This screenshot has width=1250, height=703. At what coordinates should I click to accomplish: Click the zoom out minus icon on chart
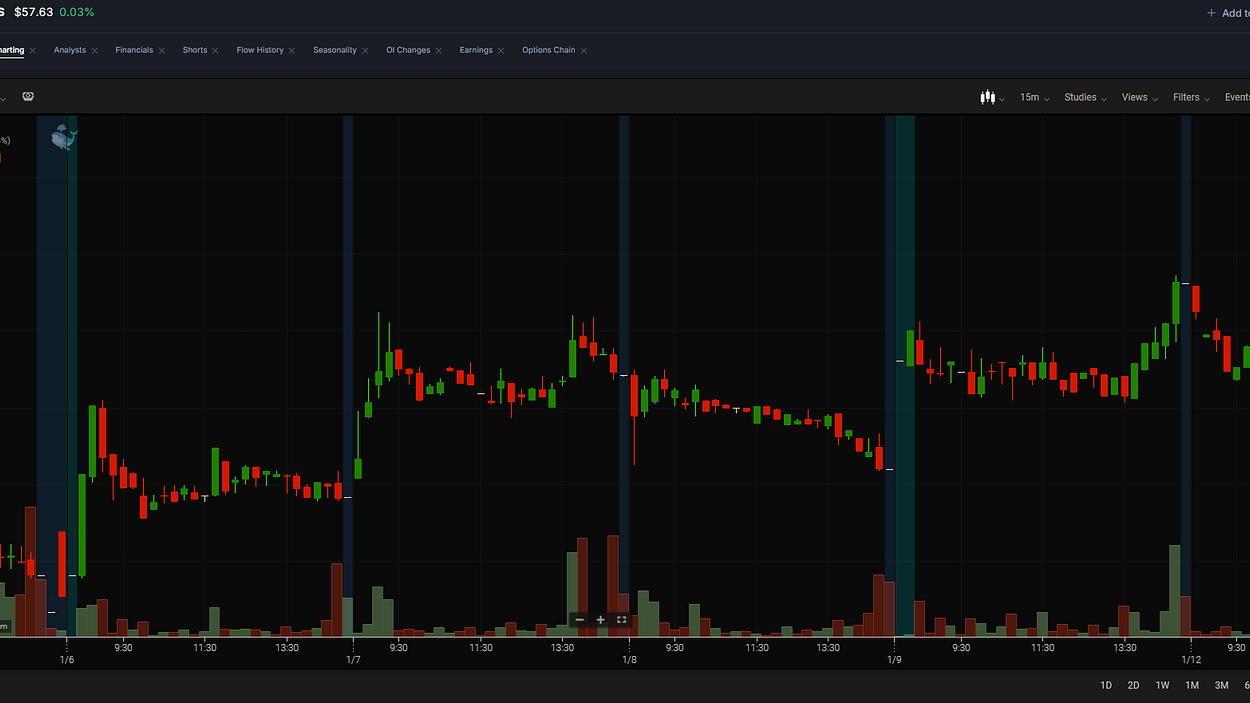(x=579, y=620)
